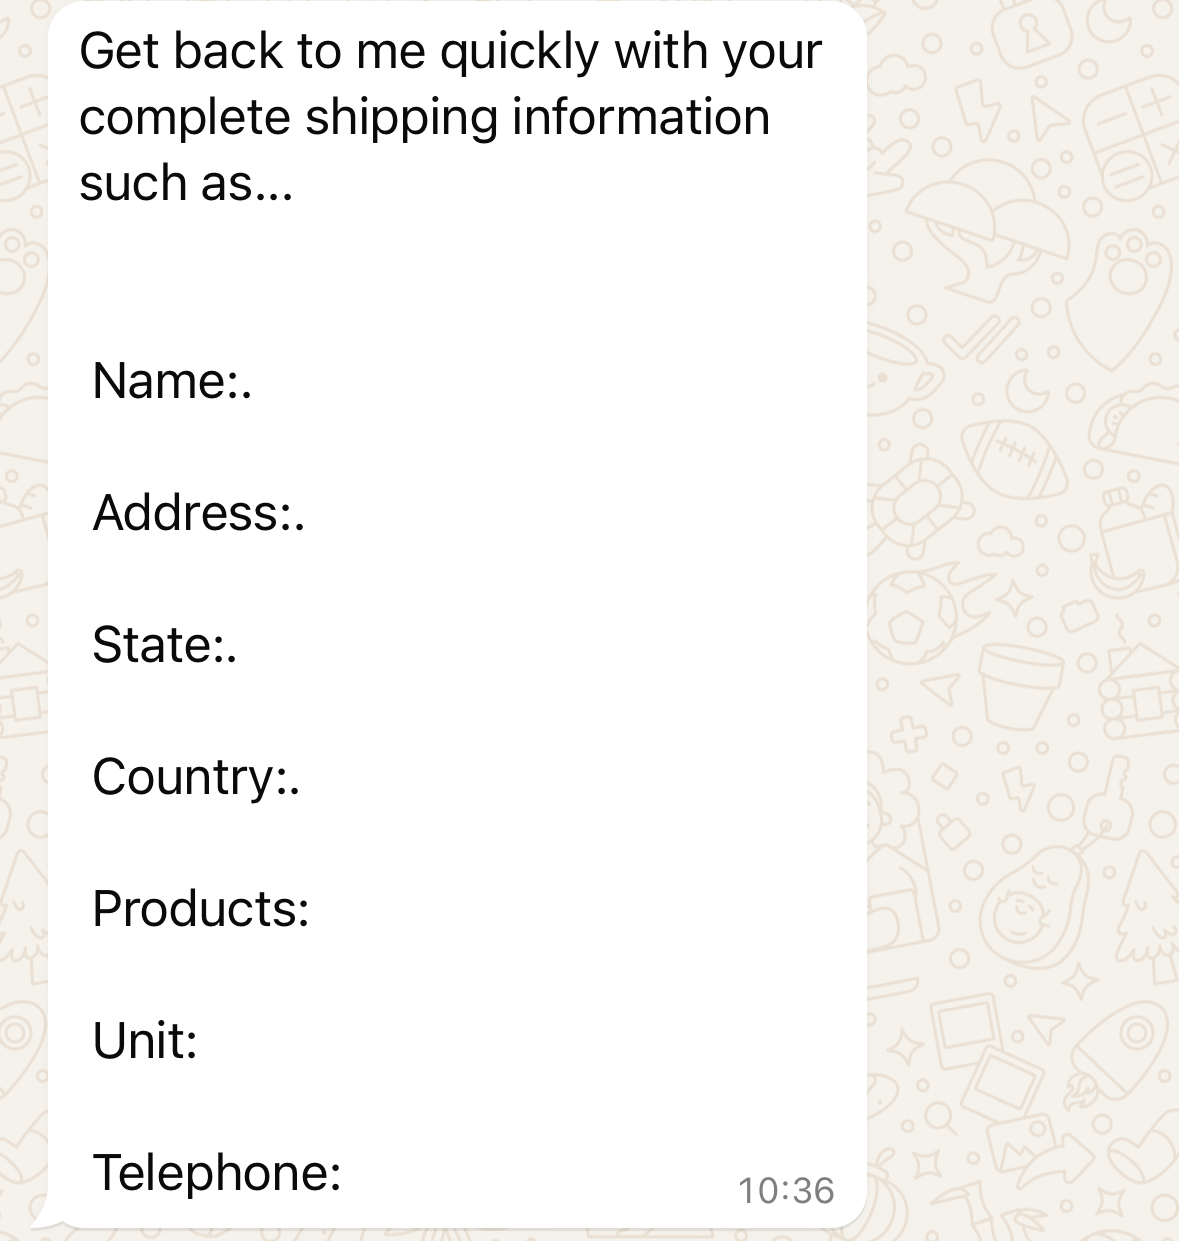
Task: Click the "Unit:" line in the message
Action: point(145,1041)
